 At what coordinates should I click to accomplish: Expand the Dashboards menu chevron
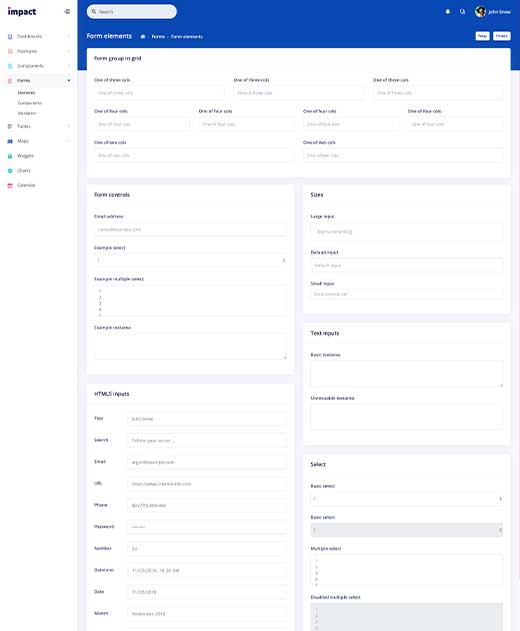(69, 36)
